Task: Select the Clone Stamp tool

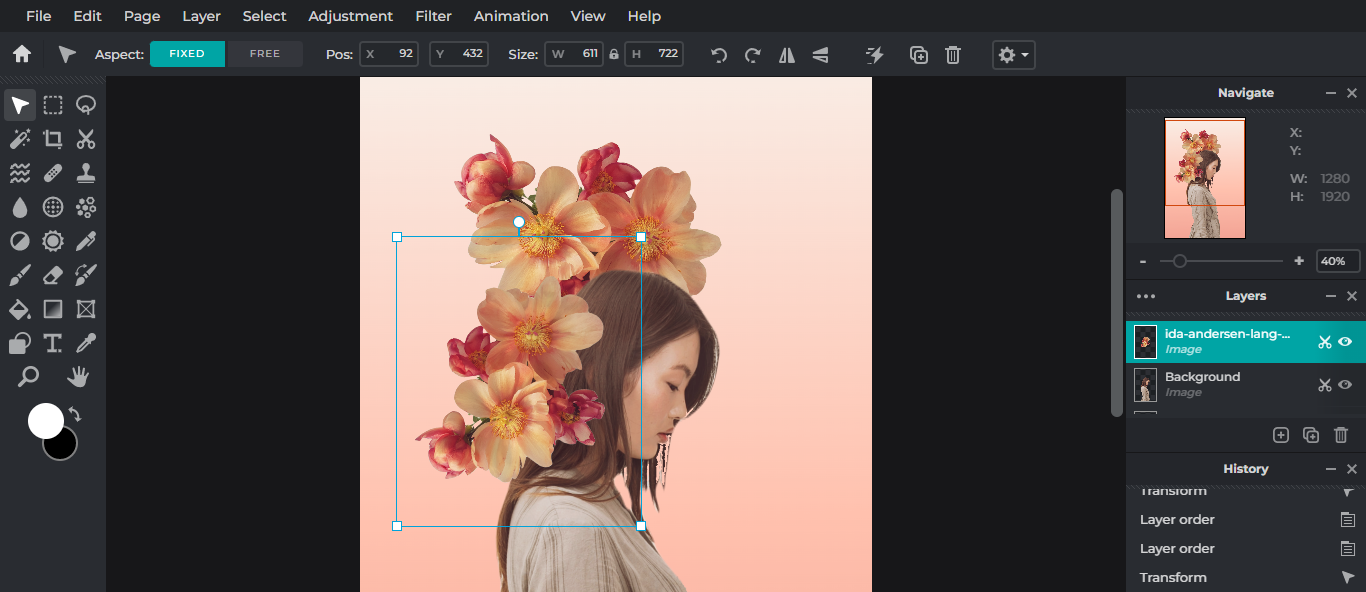Action: pos(86,173)
